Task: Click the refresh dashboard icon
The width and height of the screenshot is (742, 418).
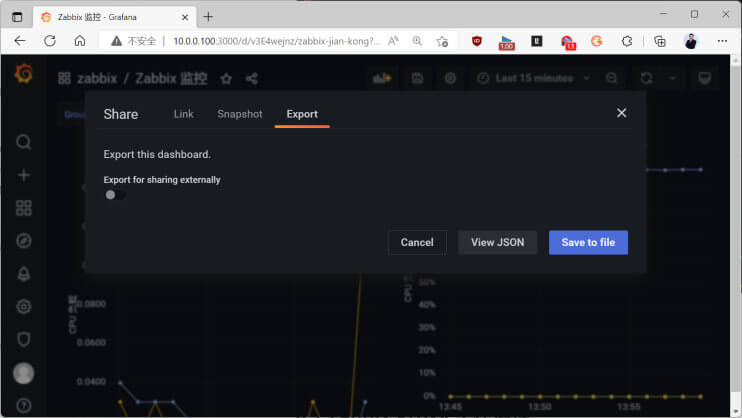Action: (x=646, y=78)
